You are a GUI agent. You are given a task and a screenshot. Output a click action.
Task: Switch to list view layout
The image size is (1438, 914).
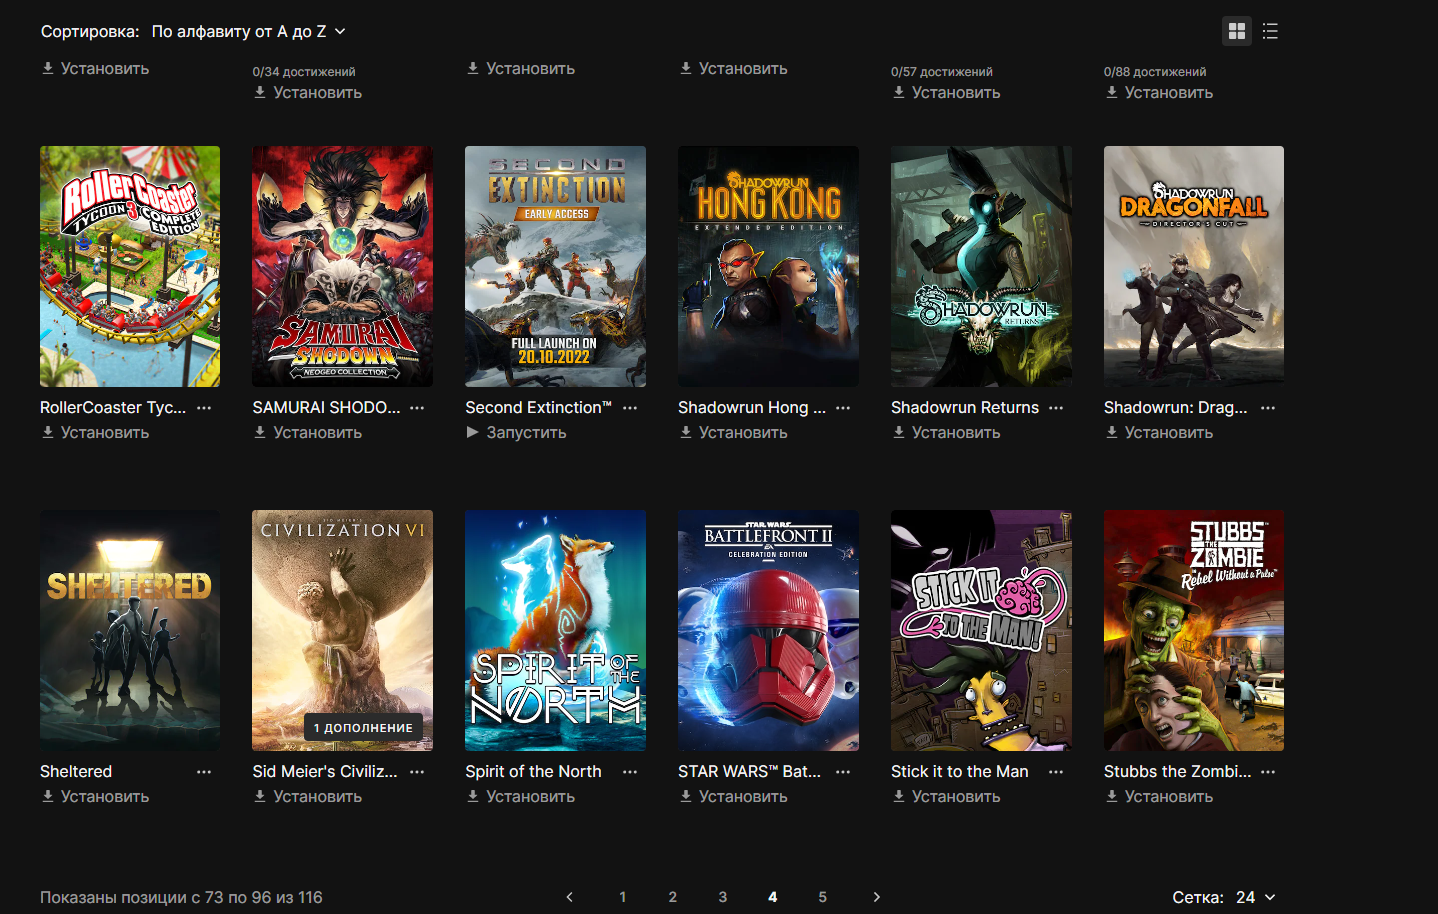pos(1270,31)
